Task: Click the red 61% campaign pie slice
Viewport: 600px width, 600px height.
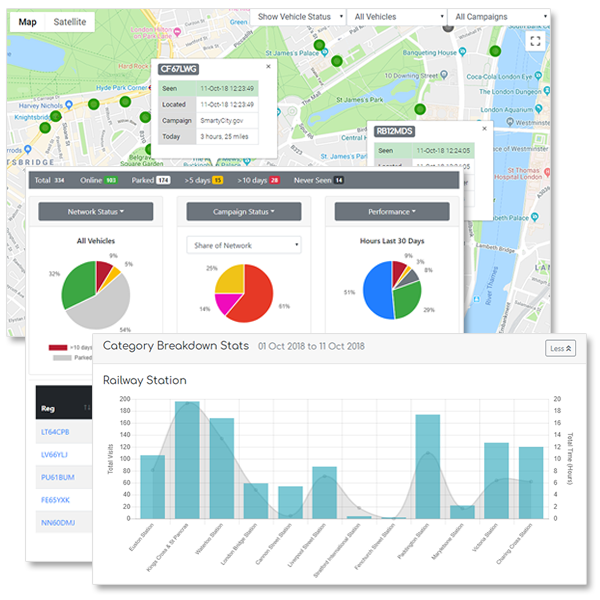Action: (x=254, y=297)
